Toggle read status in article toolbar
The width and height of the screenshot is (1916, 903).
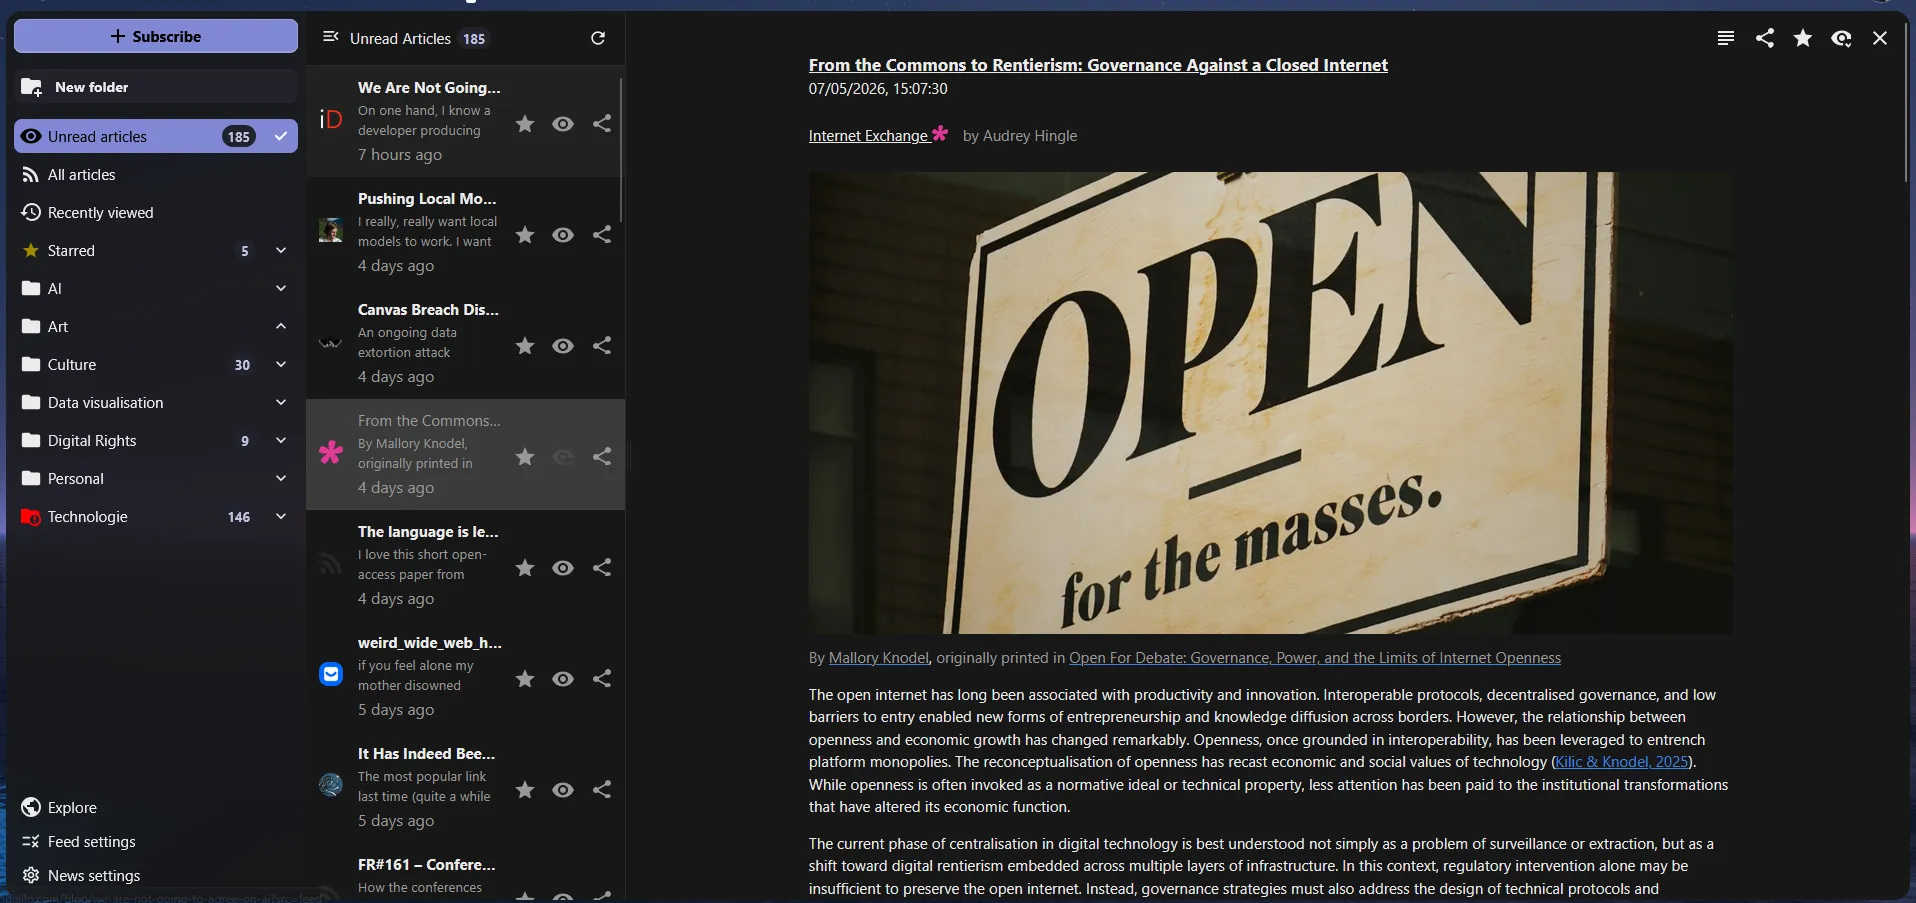coord(1842,38)
